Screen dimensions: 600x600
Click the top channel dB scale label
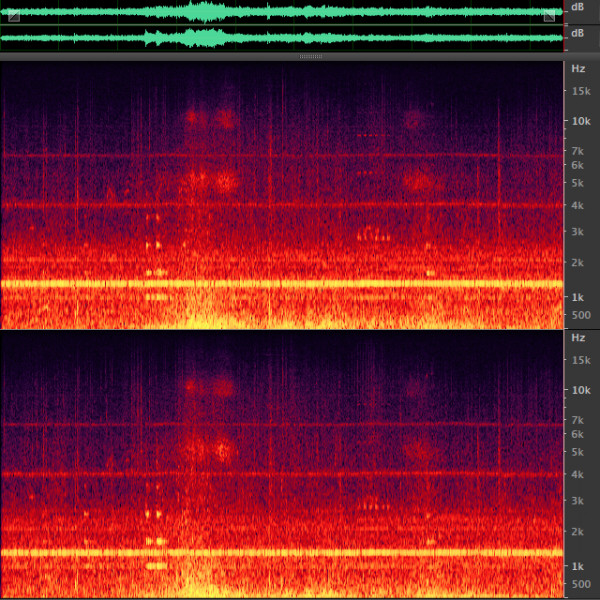[579, 8]
